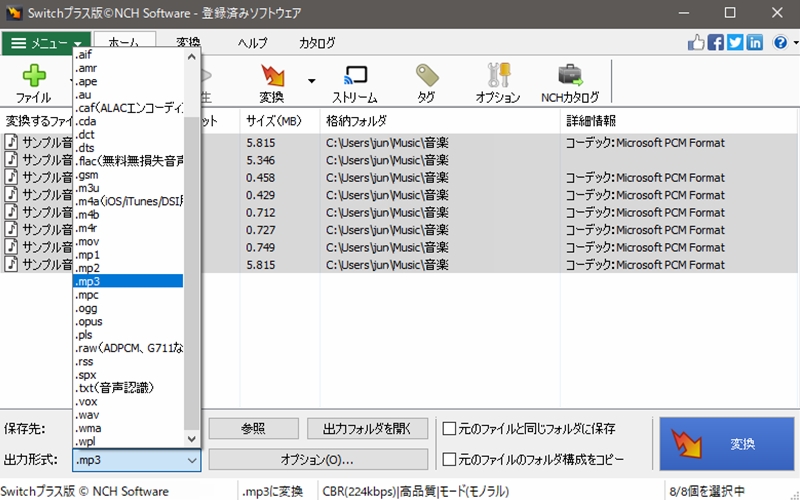The height and width of the screenshot is (500, 800).
Task: Click 5.346 size cell
Action: 261,160
